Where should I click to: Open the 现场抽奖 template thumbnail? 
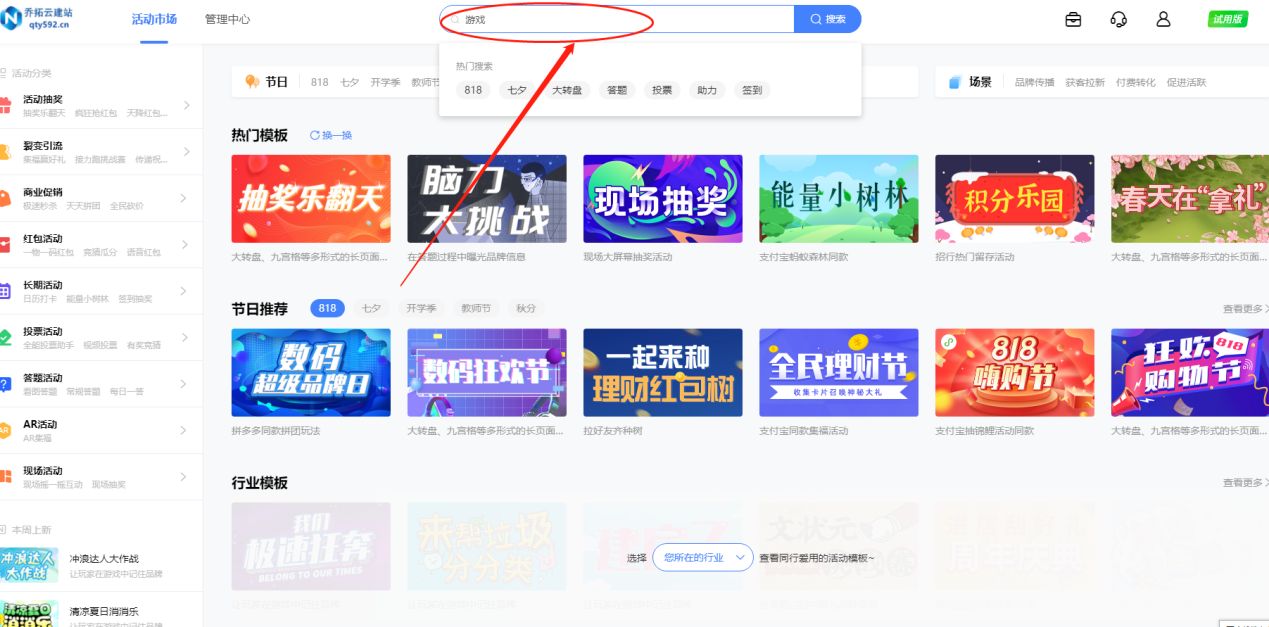pos(662,197)
